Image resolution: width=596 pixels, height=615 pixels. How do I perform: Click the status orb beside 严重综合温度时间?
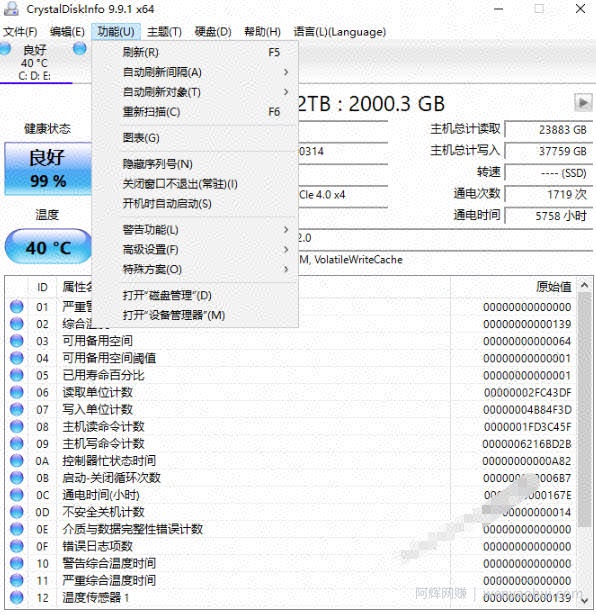(x=16, y=580)
